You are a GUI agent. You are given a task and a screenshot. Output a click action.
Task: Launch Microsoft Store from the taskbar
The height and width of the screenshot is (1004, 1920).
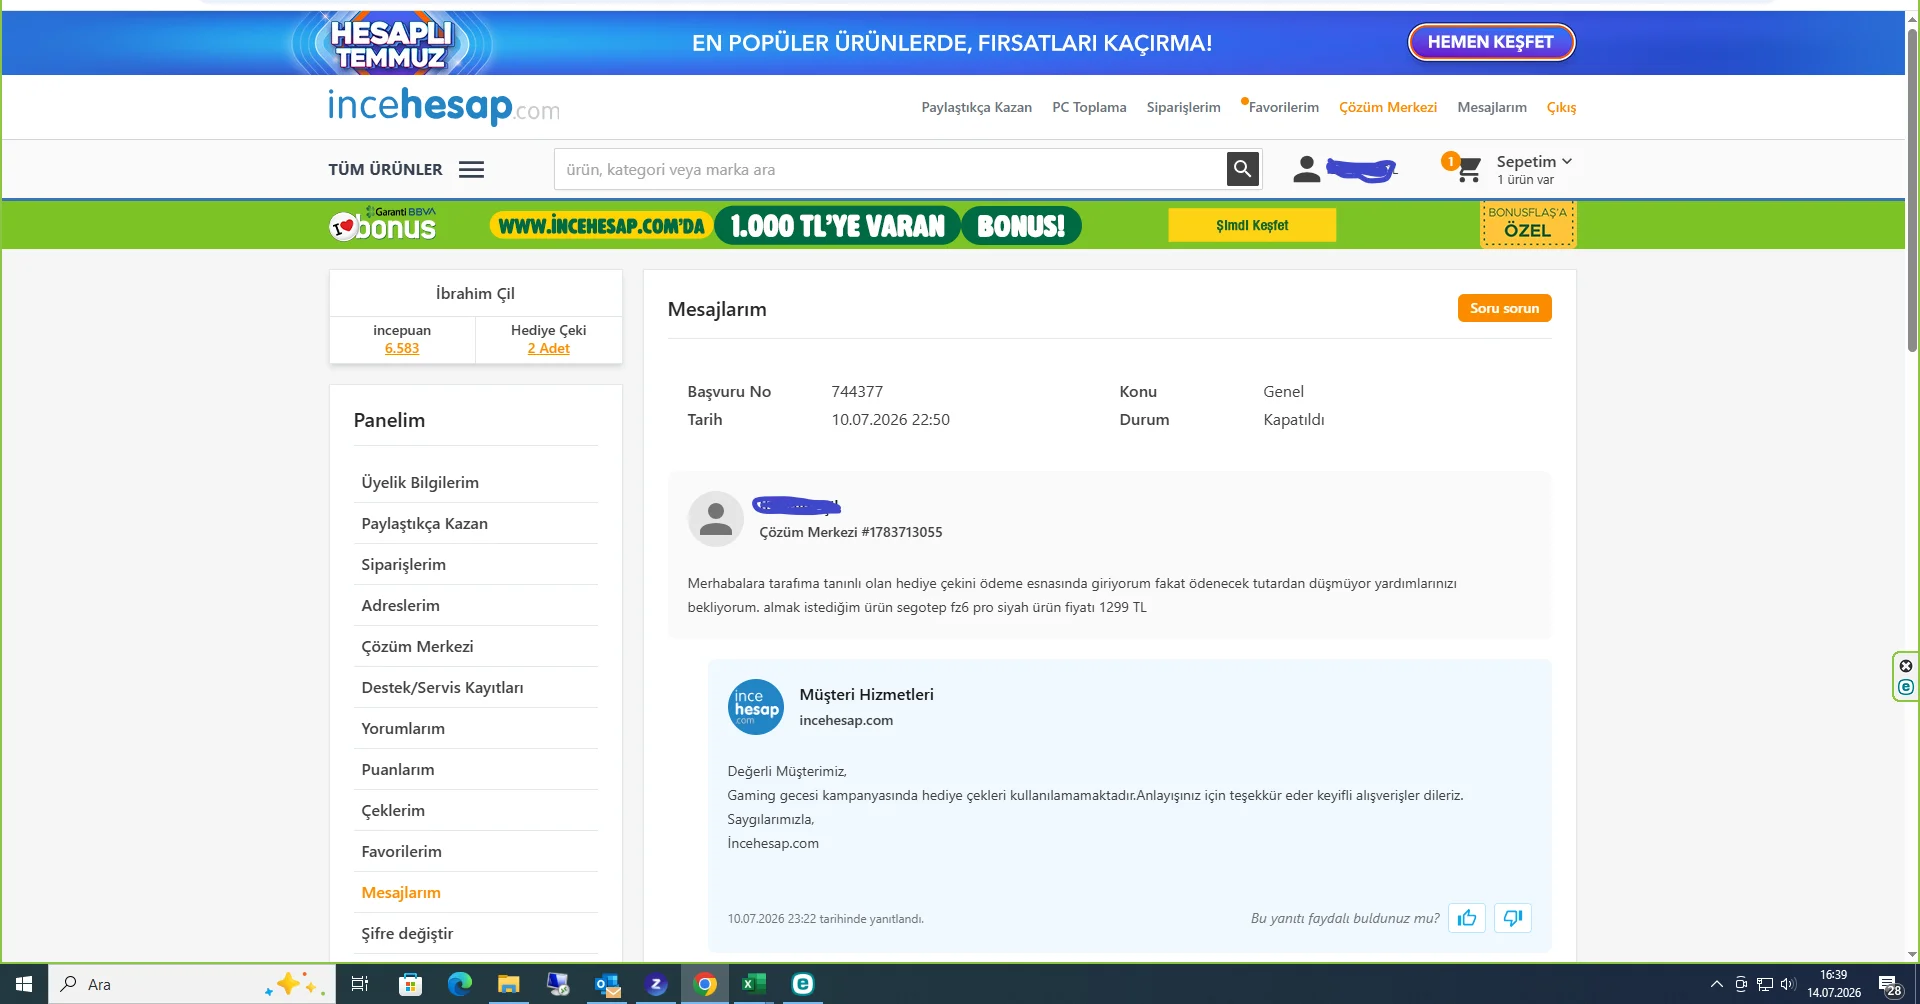point(410,984)
